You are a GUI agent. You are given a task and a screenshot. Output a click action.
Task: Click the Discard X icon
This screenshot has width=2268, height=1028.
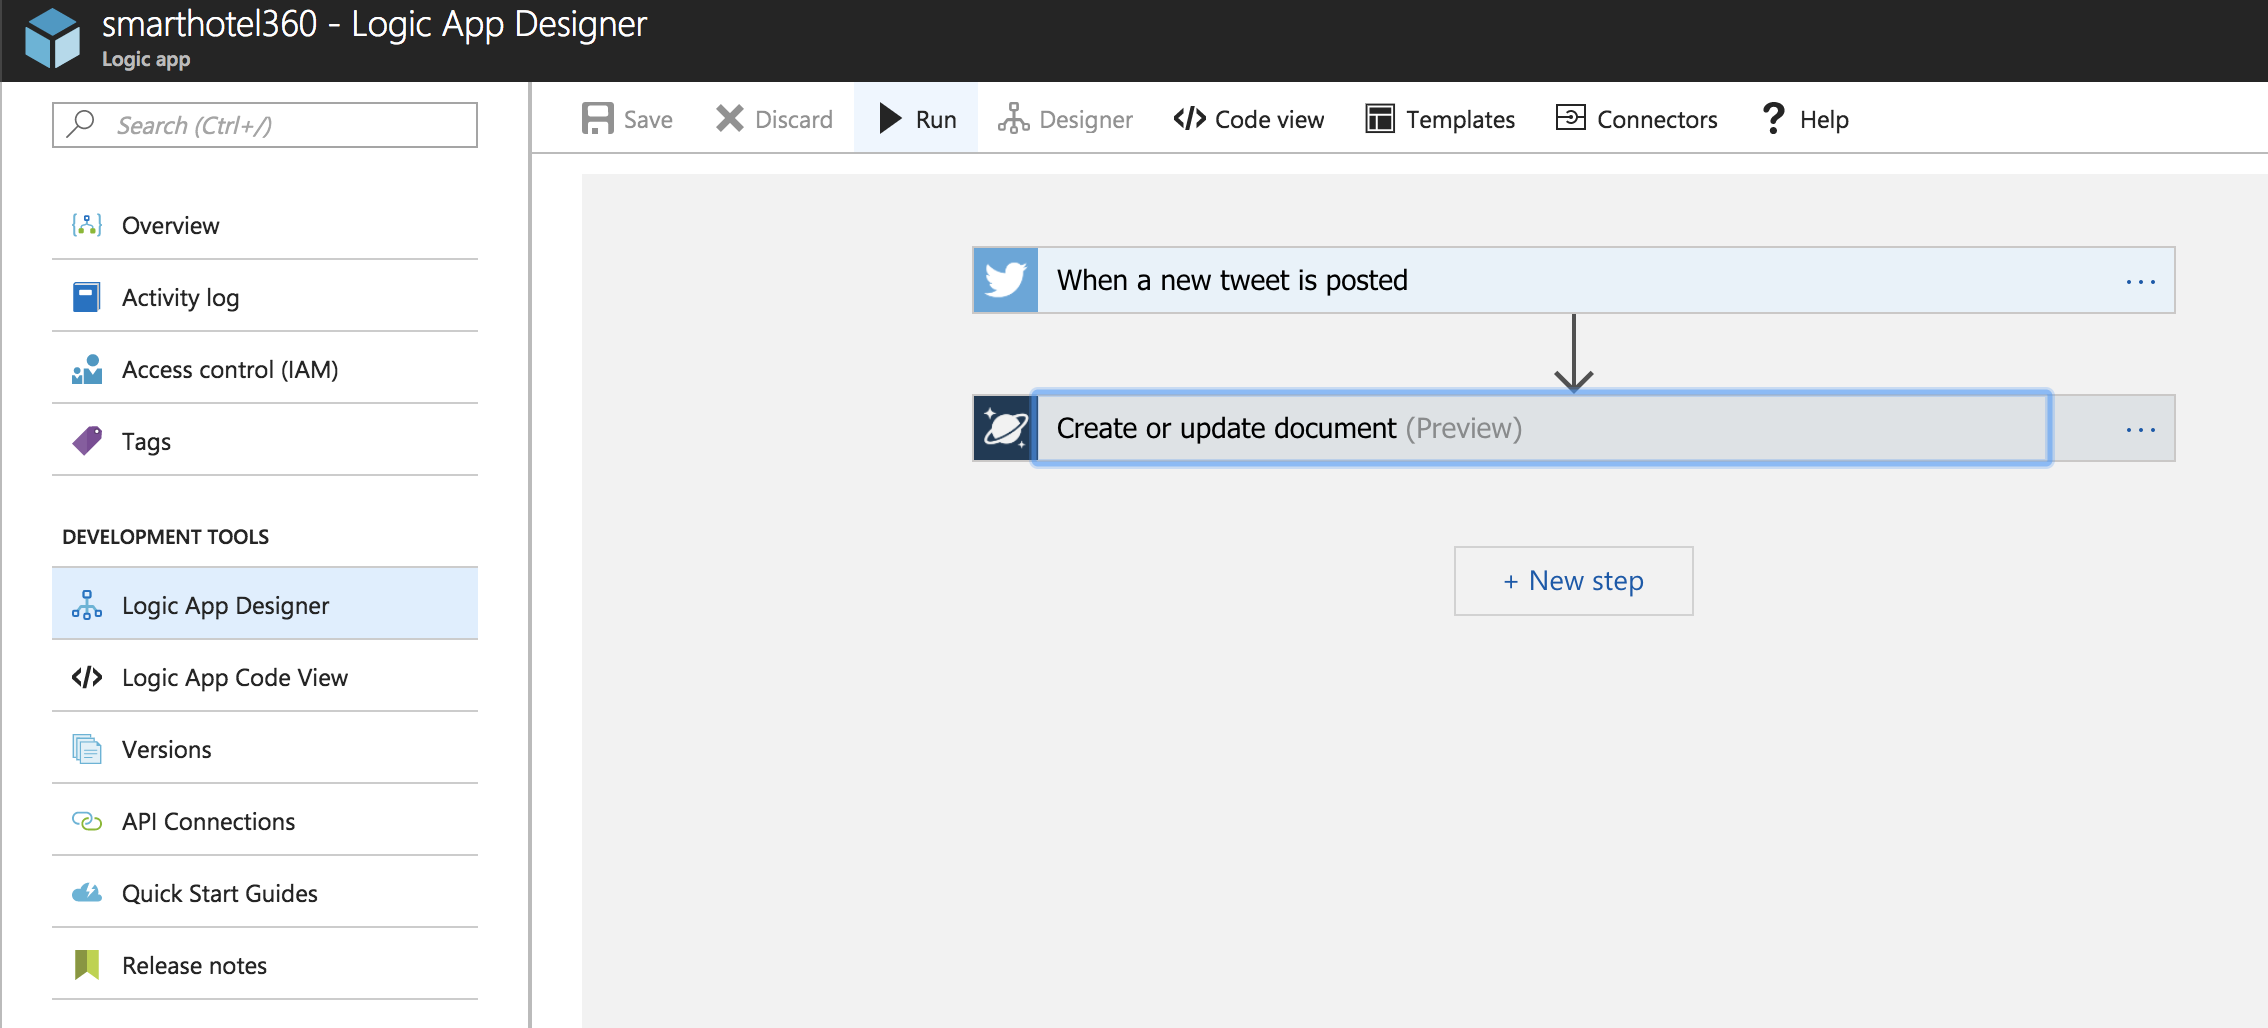pyautogui.click(x=730, y=118)
